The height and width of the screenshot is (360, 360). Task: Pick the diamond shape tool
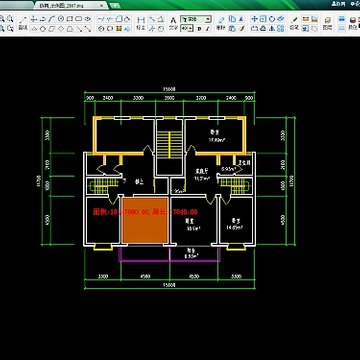[x=61, y=29]
